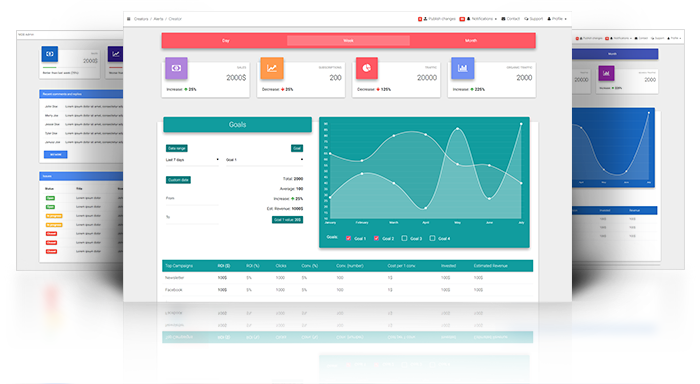Check the Goal 4 checkbox

[432, 238]
